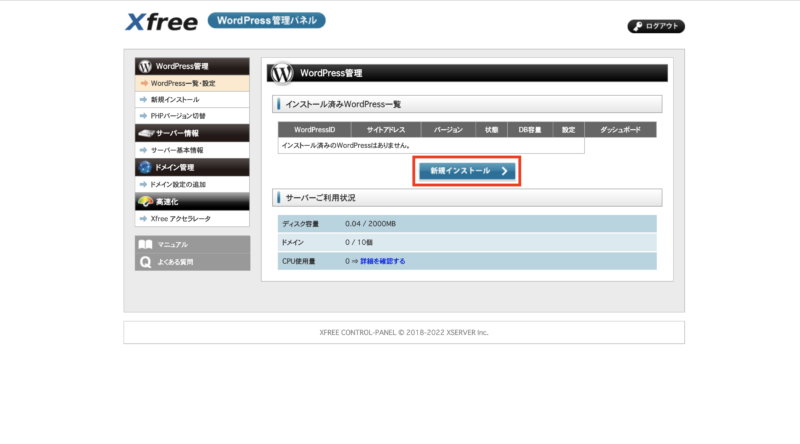Viewport: 800px width, 444px height.
Task: Click arrow icon beside Xfree アクセラレータ
Action: click(x=143, y=218)
